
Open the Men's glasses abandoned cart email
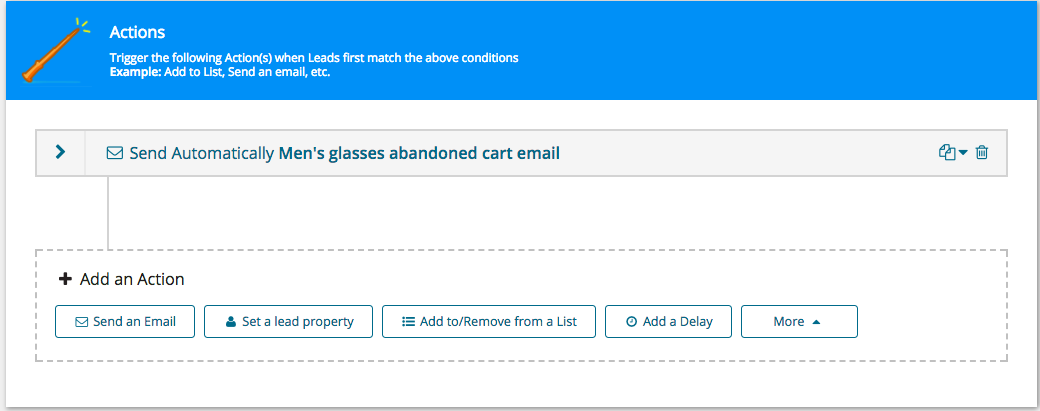[x=418, y=153]
